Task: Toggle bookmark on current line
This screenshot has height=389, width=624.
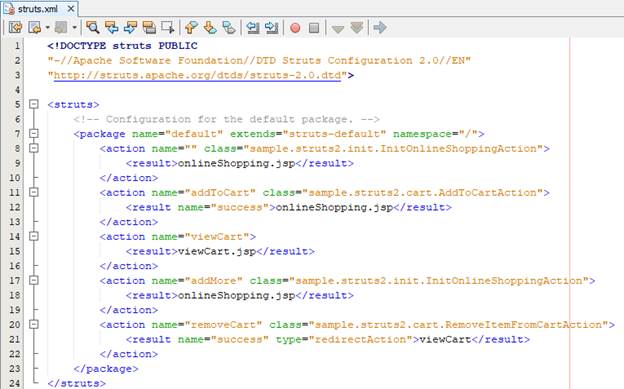Action: (229, 27)
